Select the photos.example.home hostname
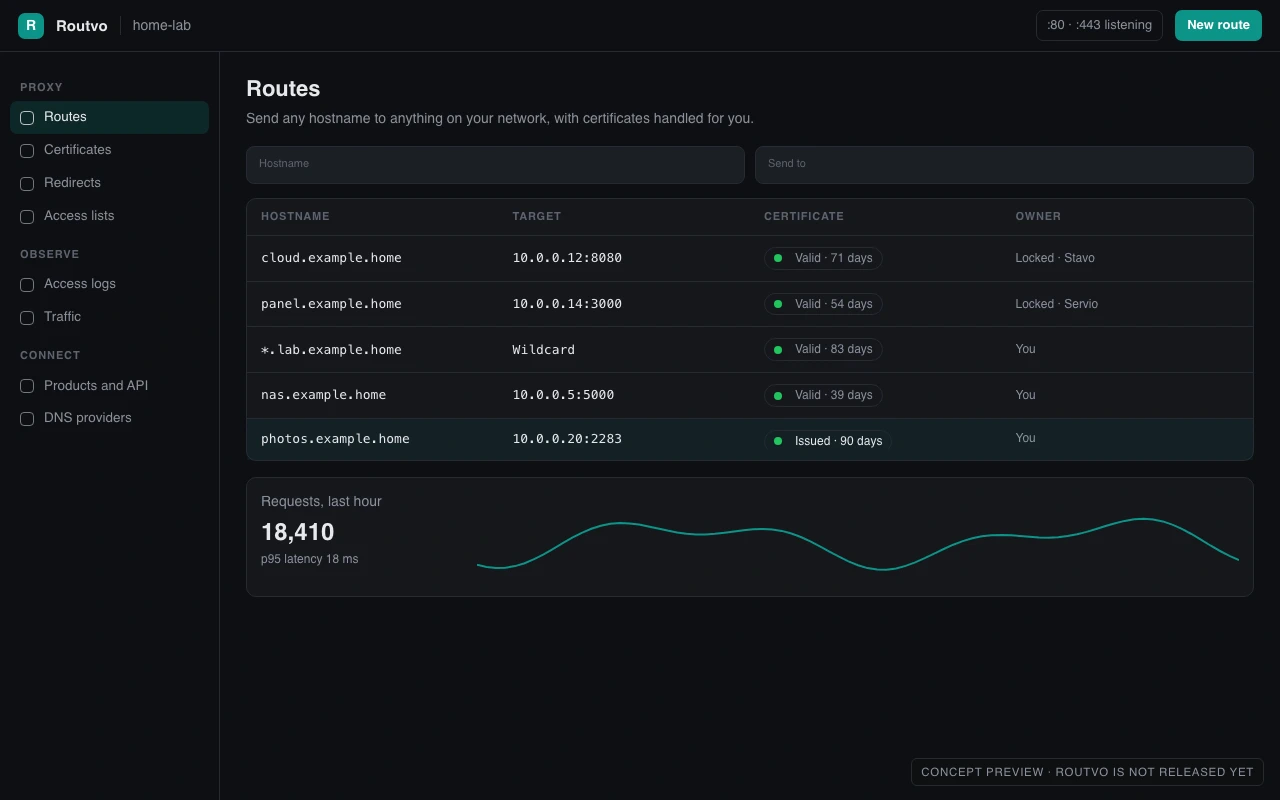Viewport: 1280px width, 800px height. [335, 439]
